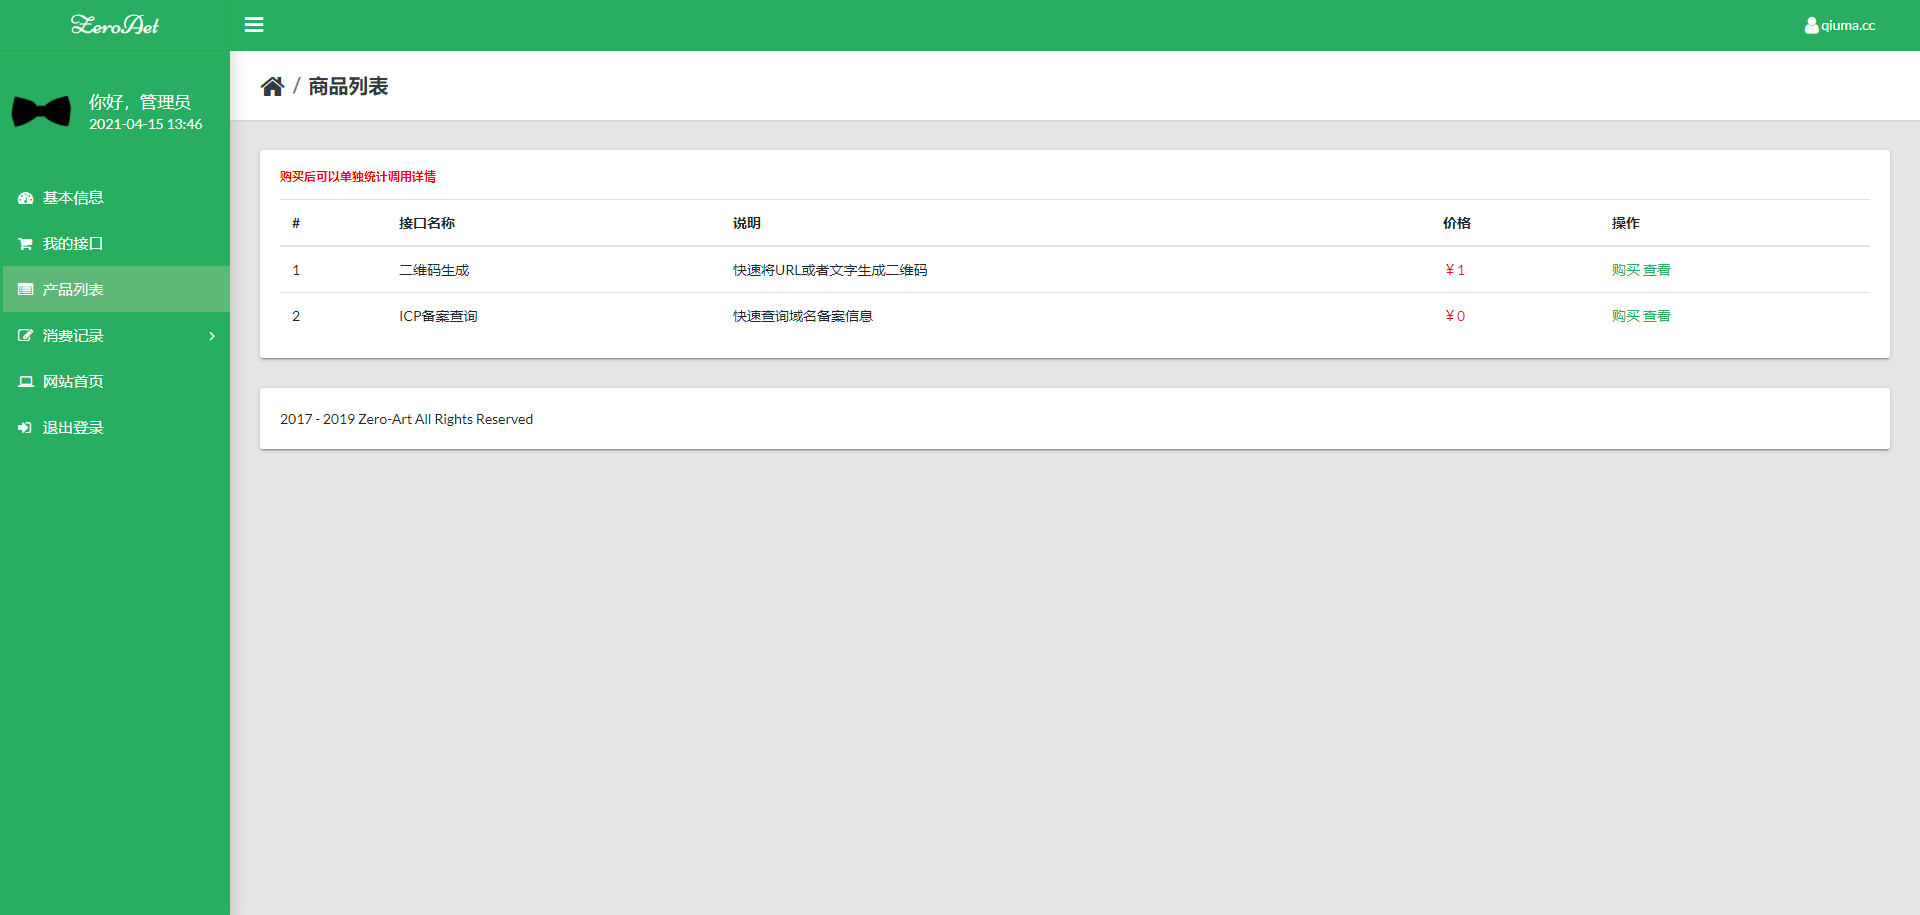Screen dimensions: 1920x915
Task: Click the greeting 你好，管理员
Action: (x=139, y=102)
